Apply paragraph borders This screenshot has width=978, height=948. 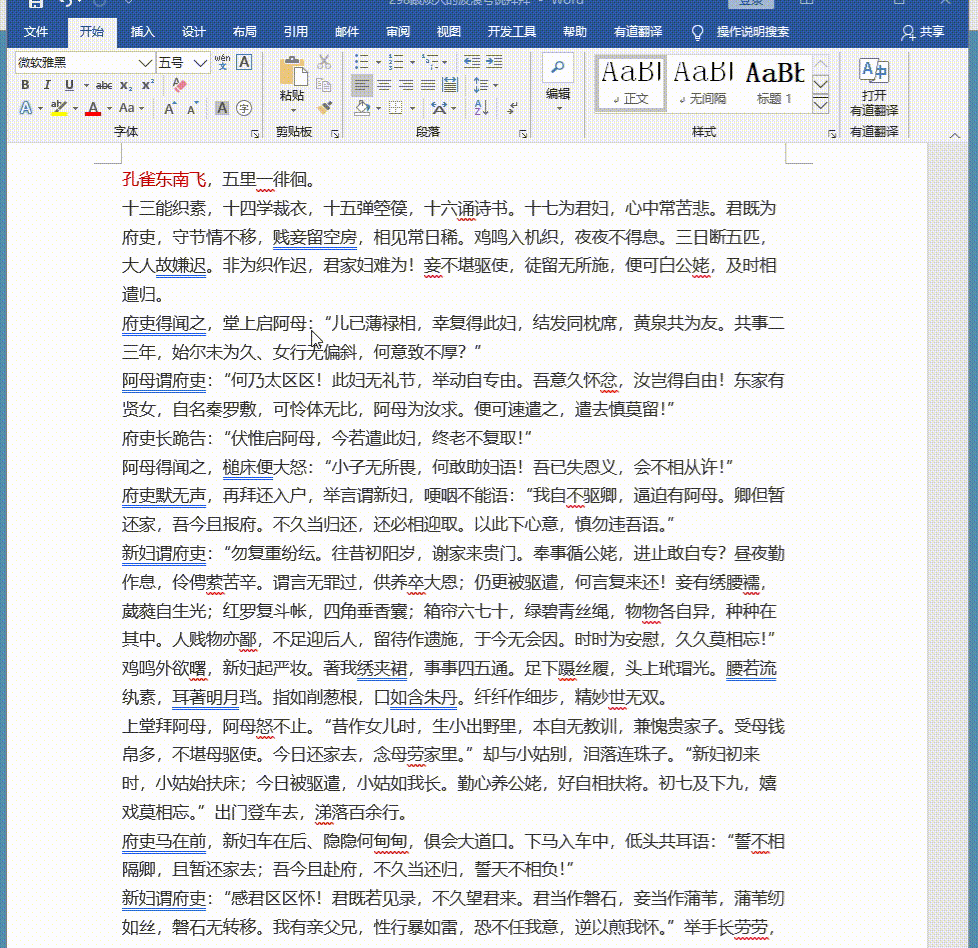click(x=395, y=108)
